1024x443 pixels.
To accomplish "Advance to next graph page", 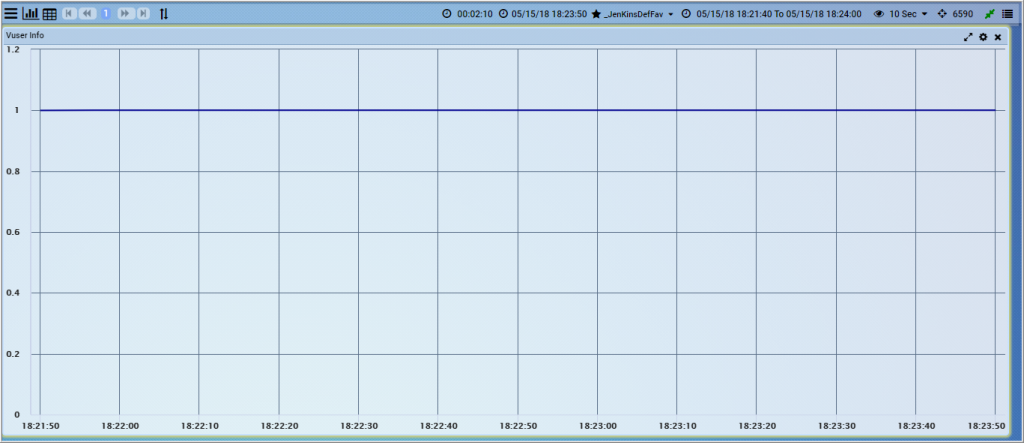I will [125, 13].
